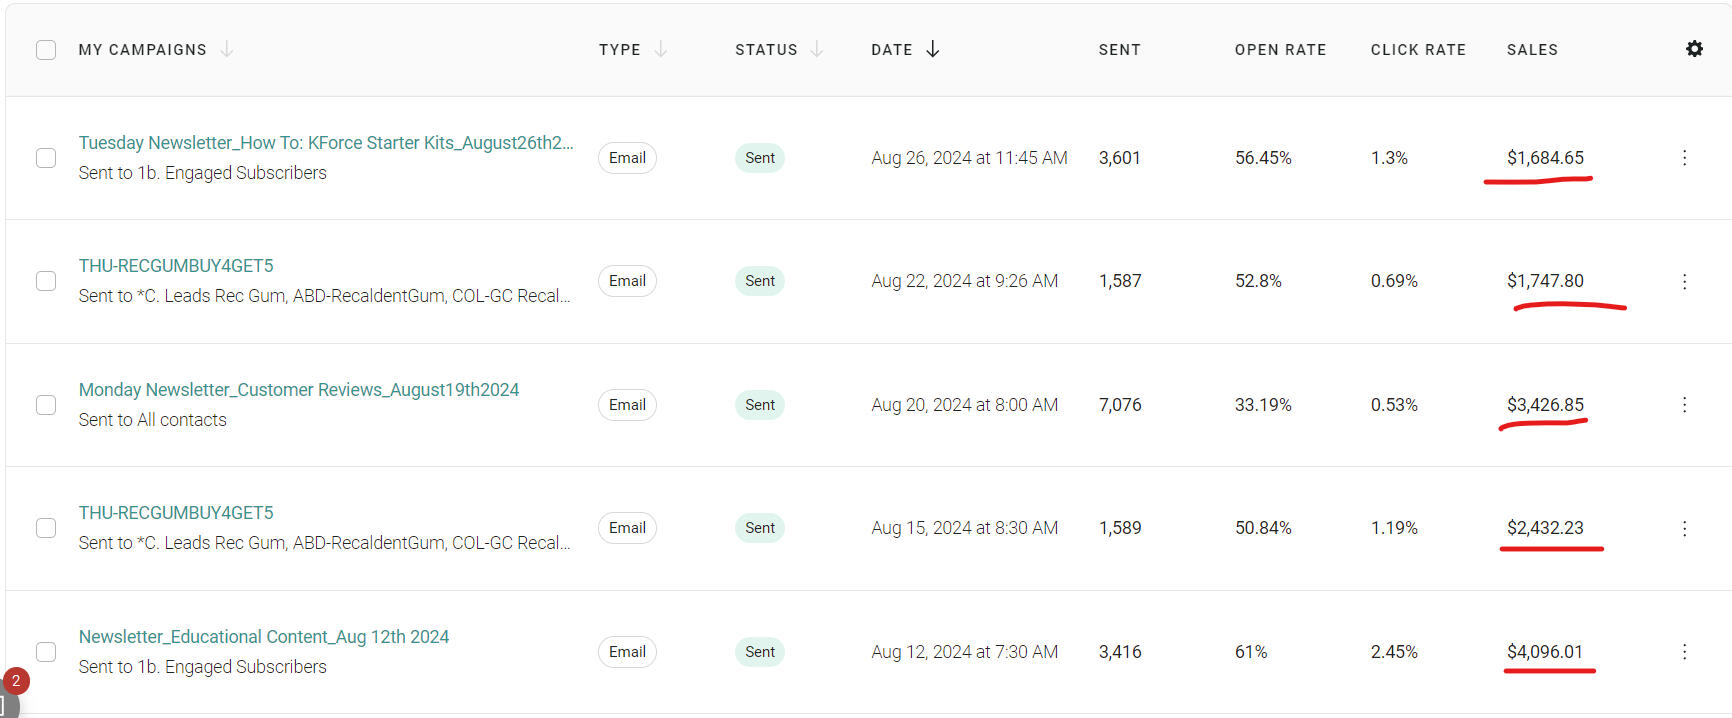The image size is (1732, 718).
Task: Sort by the Type column arrow
Action: [660, 49]
